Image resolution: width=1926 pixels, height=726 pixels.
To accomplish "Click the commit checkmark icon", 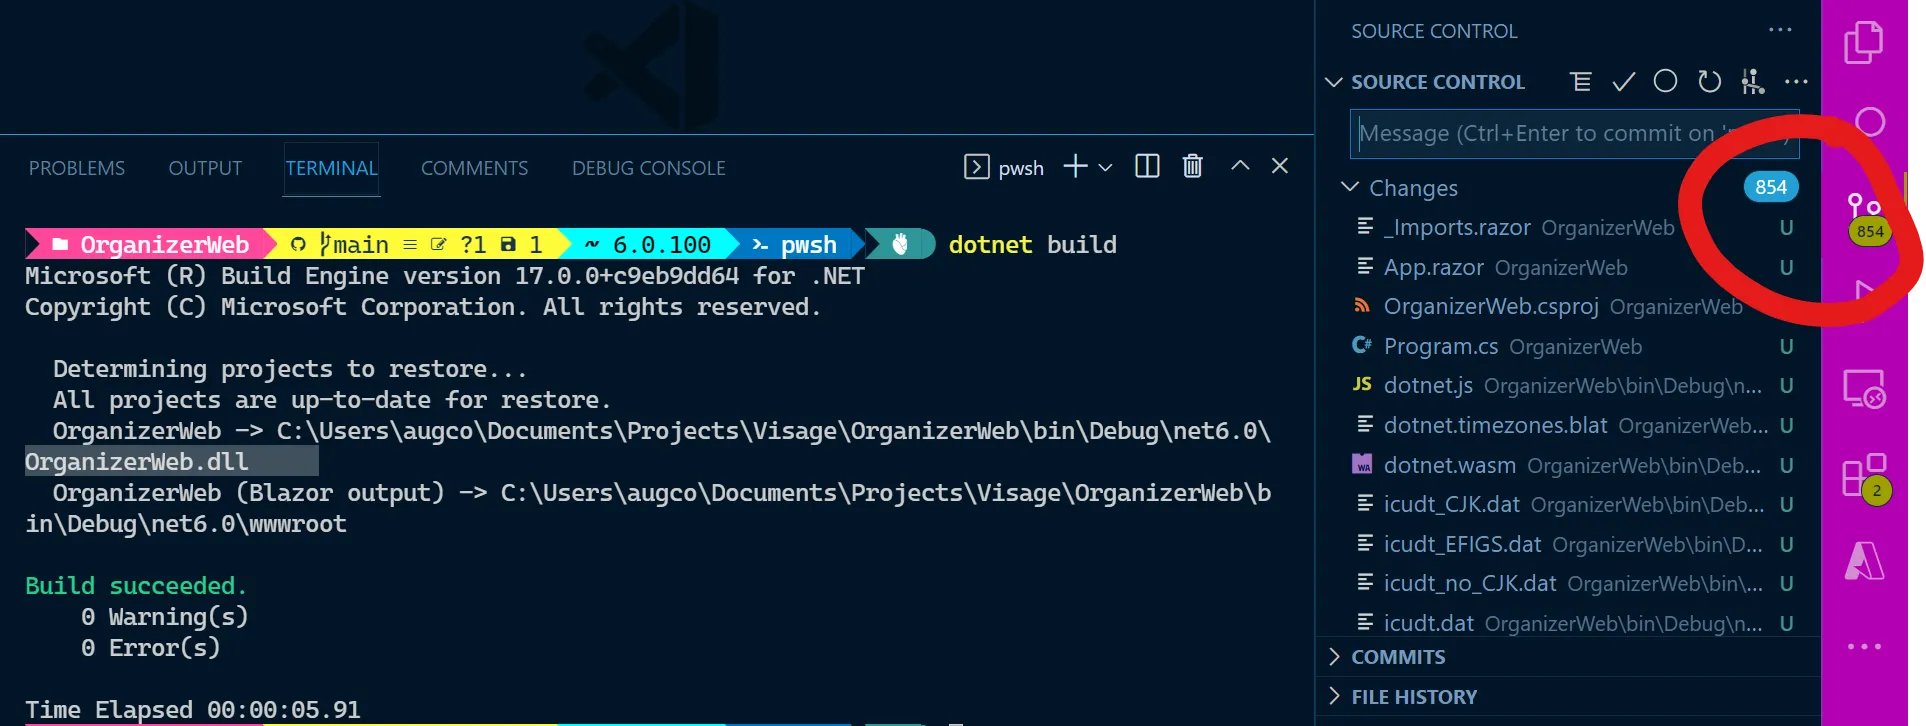I will 1624,82.
